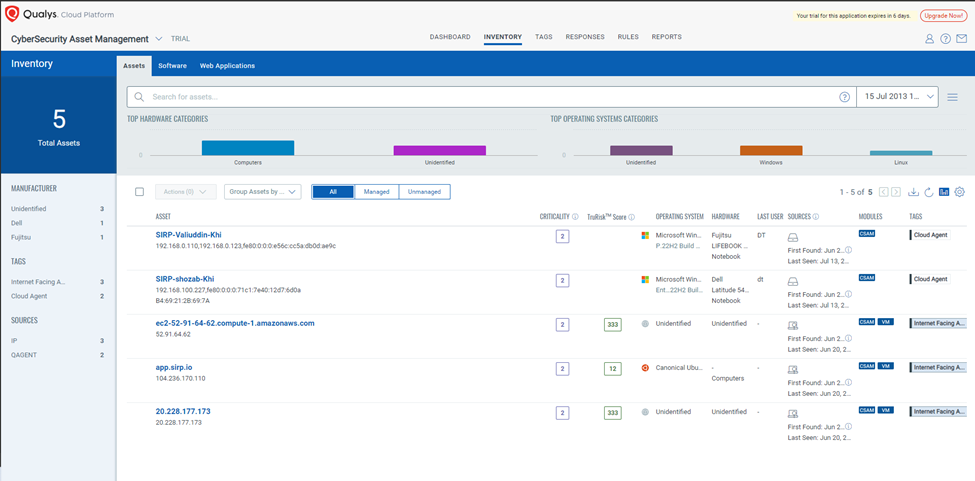The image size is (975, 481).
Task: Click the Search for assets field
Action: tap(491, 97)
